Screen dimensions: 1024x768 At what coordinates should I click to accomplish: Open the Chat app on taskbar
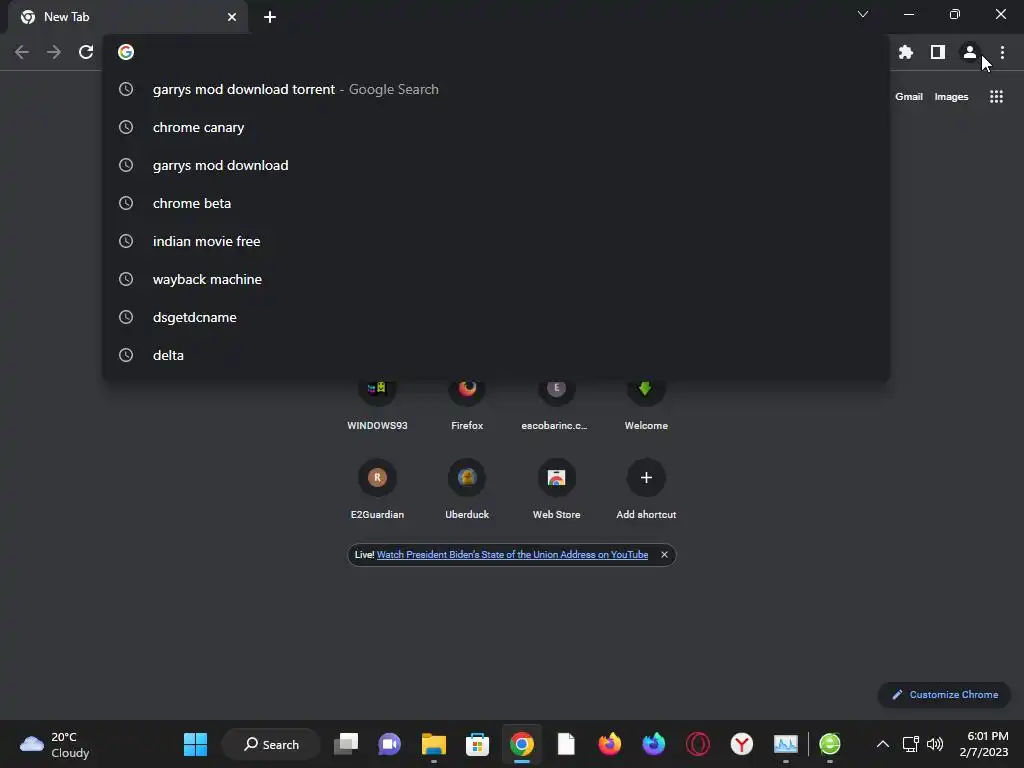(x=390, y=744)
